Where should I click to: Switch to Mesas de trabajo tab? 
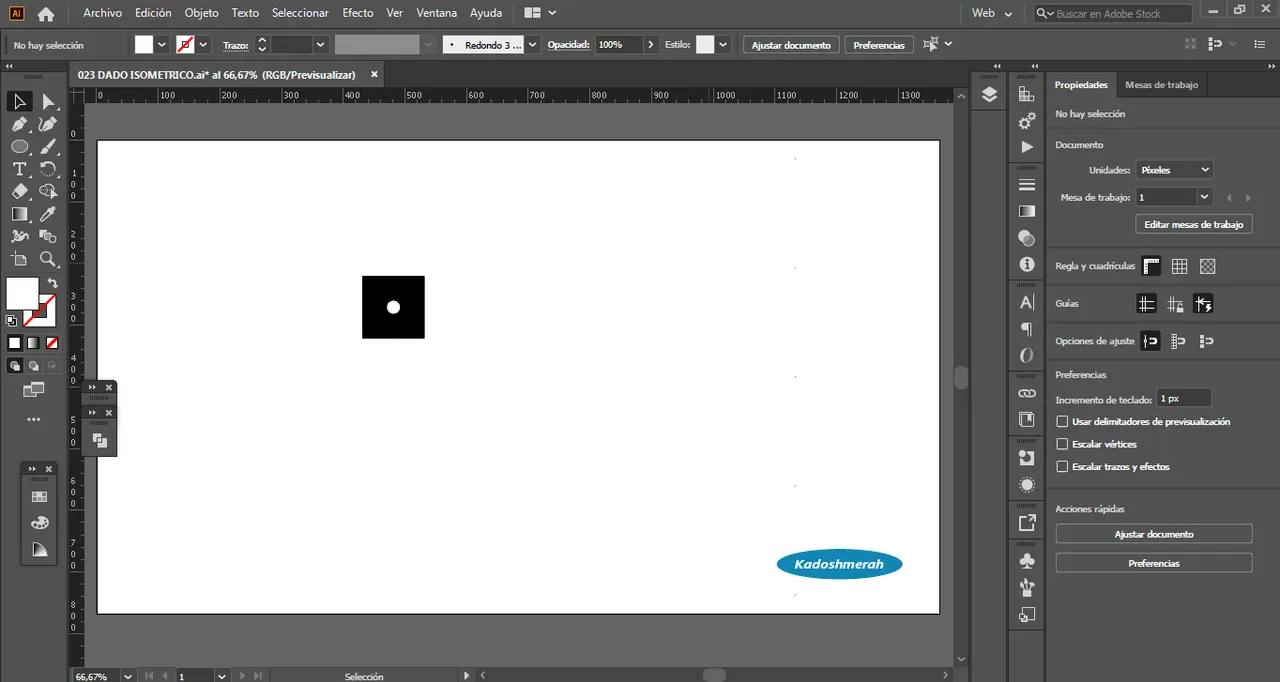[1161, 85]
